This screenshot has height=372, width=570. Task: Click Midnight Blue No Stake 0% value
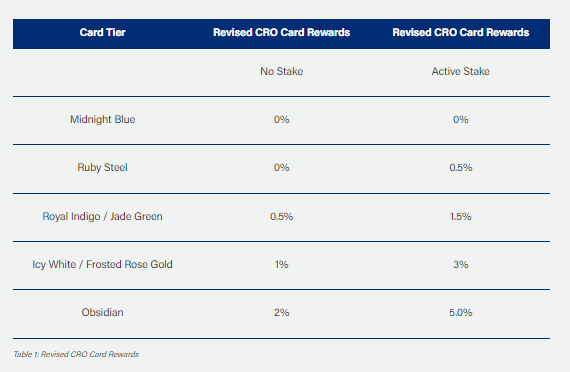point(281,119)
